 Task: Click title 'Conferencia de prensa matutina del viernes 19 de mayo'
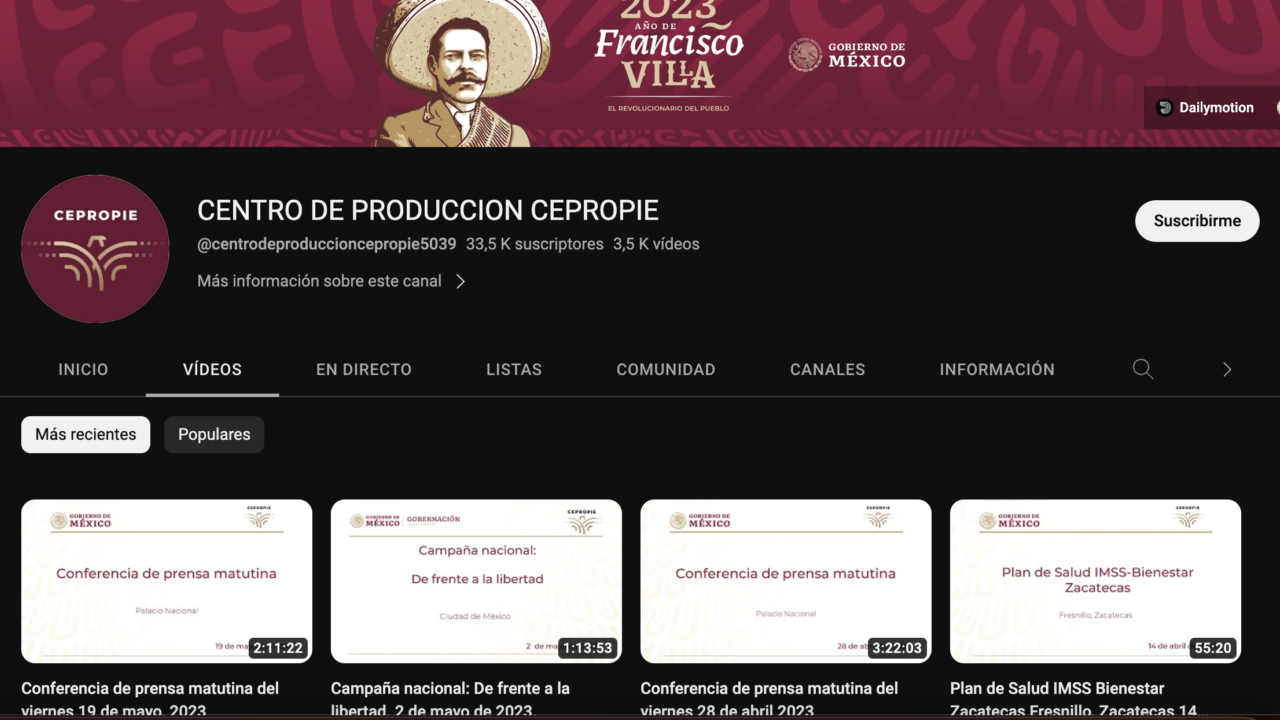(150, 700)
